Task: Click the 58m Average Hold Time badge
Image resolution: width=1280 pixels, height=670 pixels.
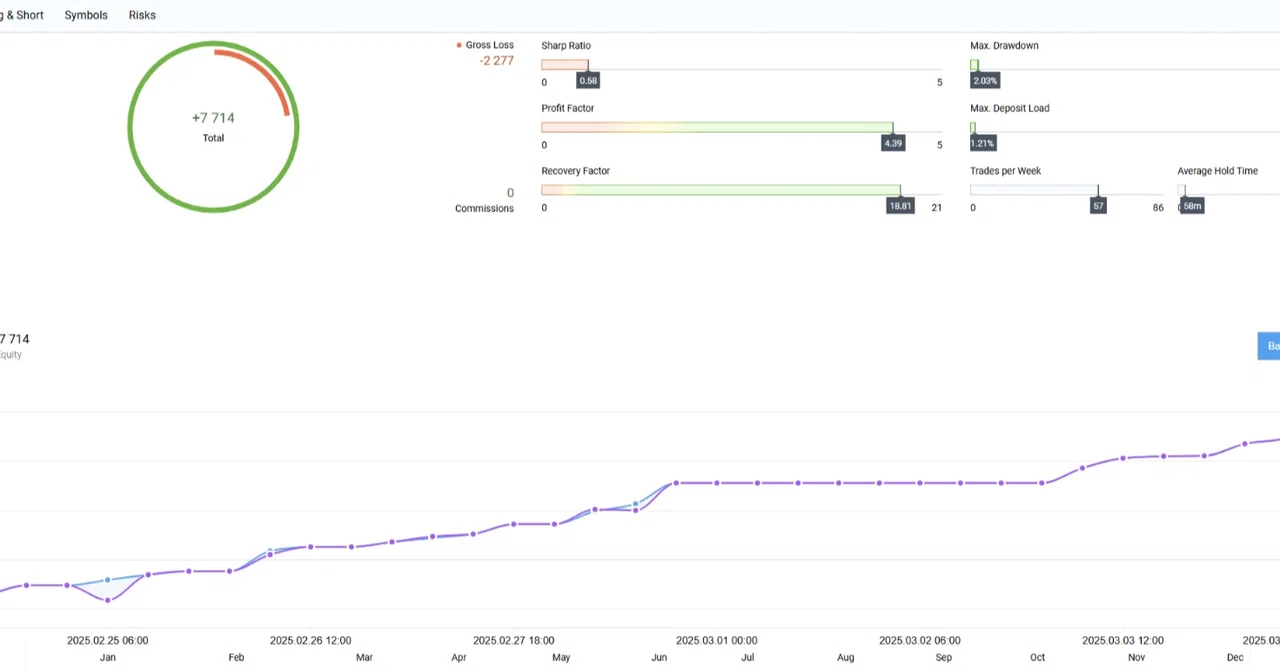Action: (x=1192, y=206)
